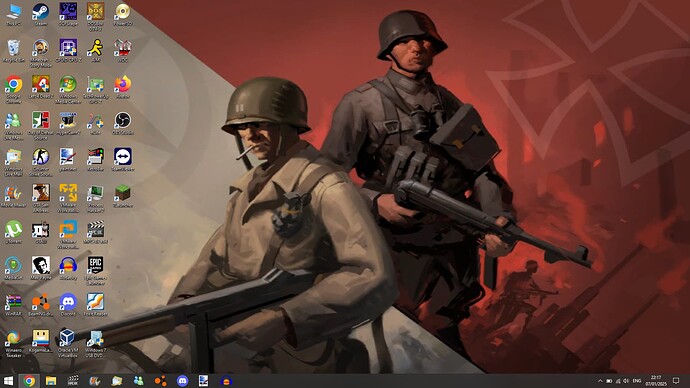Viewport: 690px width, 388px height.
Task: Launch the HyperCam desktop shortcut
Action: [68, 123]
